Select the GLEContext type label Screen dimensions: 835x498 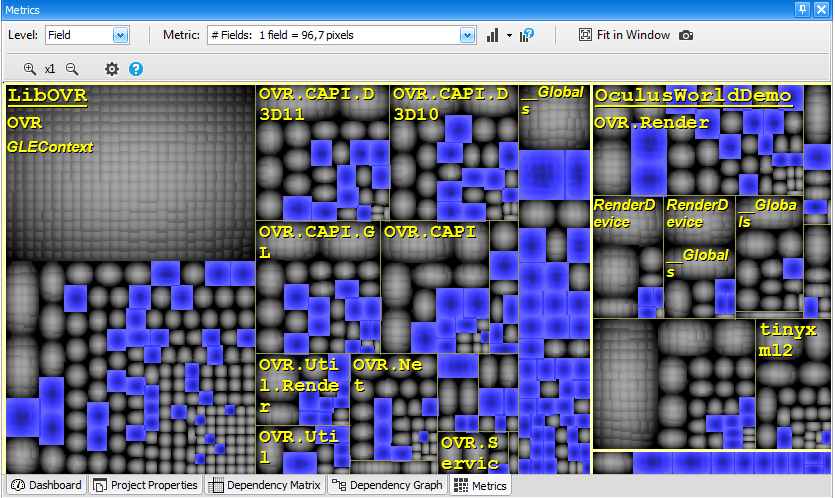tap(50, 147)
